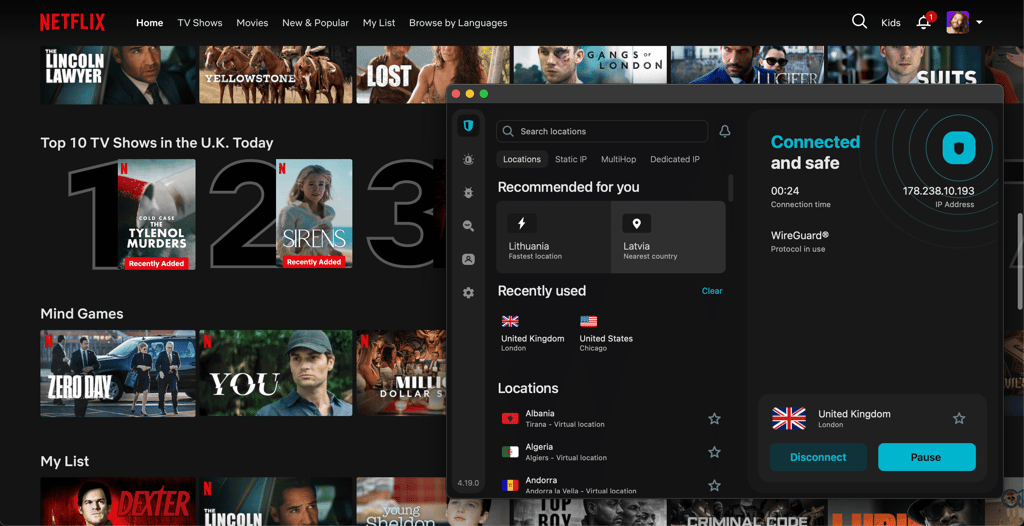Open Netflix notifications bell

tap(923, 22)
